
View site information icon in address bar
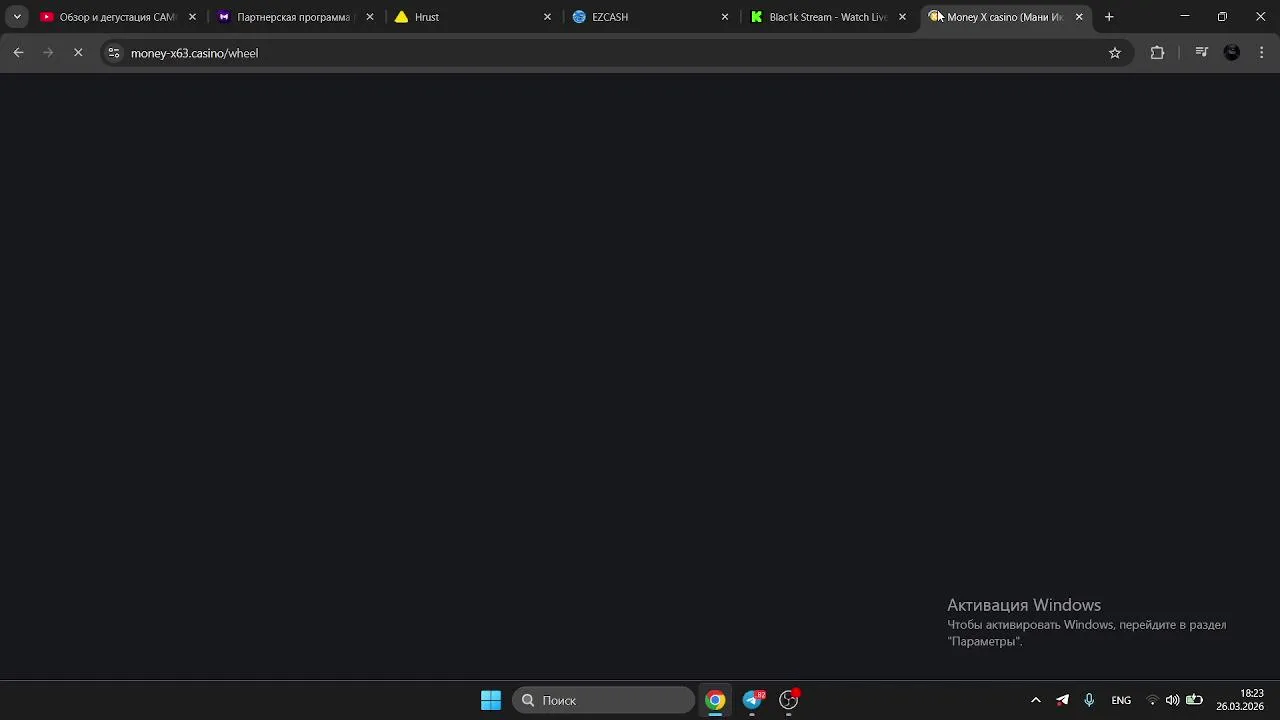pos(114,53)
